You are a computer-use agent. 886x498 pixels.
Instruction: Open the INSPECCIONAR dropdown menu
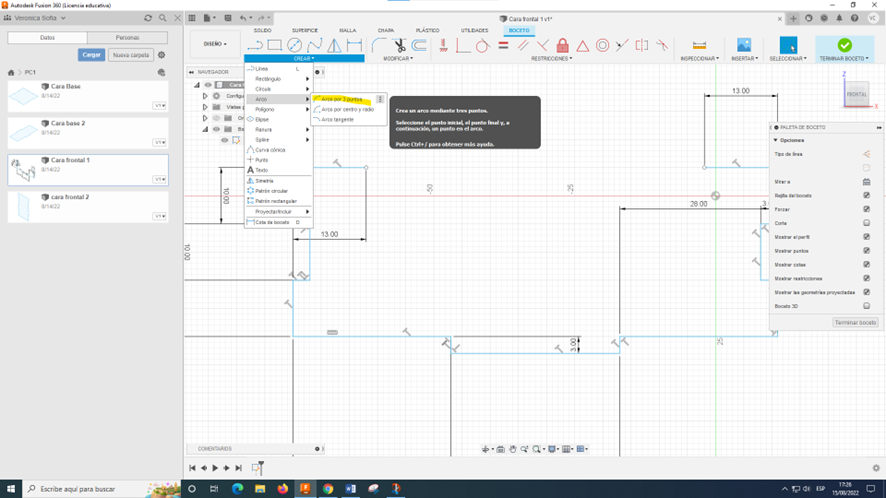pyautogui.click(x=700, y=59)
